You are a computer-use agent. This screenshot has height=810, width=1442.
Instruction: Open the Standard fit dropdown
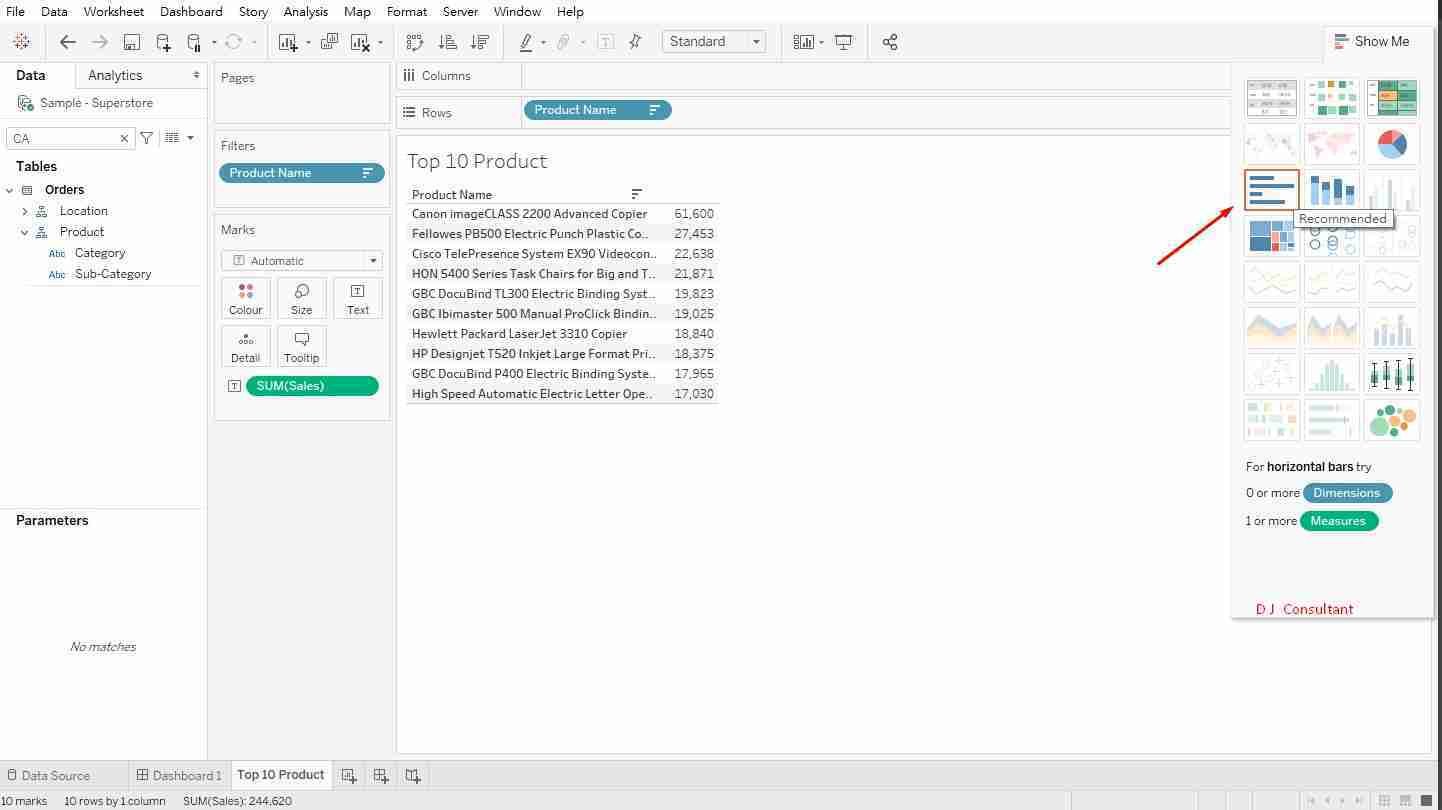click(713, 42)
